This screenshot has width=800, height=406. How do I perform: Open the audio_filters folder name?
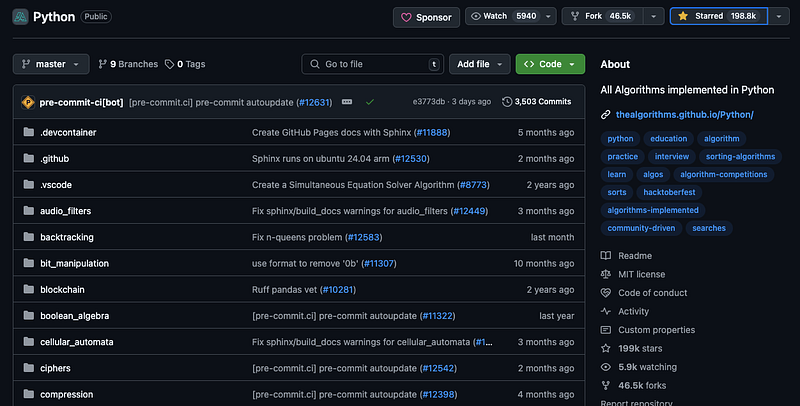[x=66, y=211]
